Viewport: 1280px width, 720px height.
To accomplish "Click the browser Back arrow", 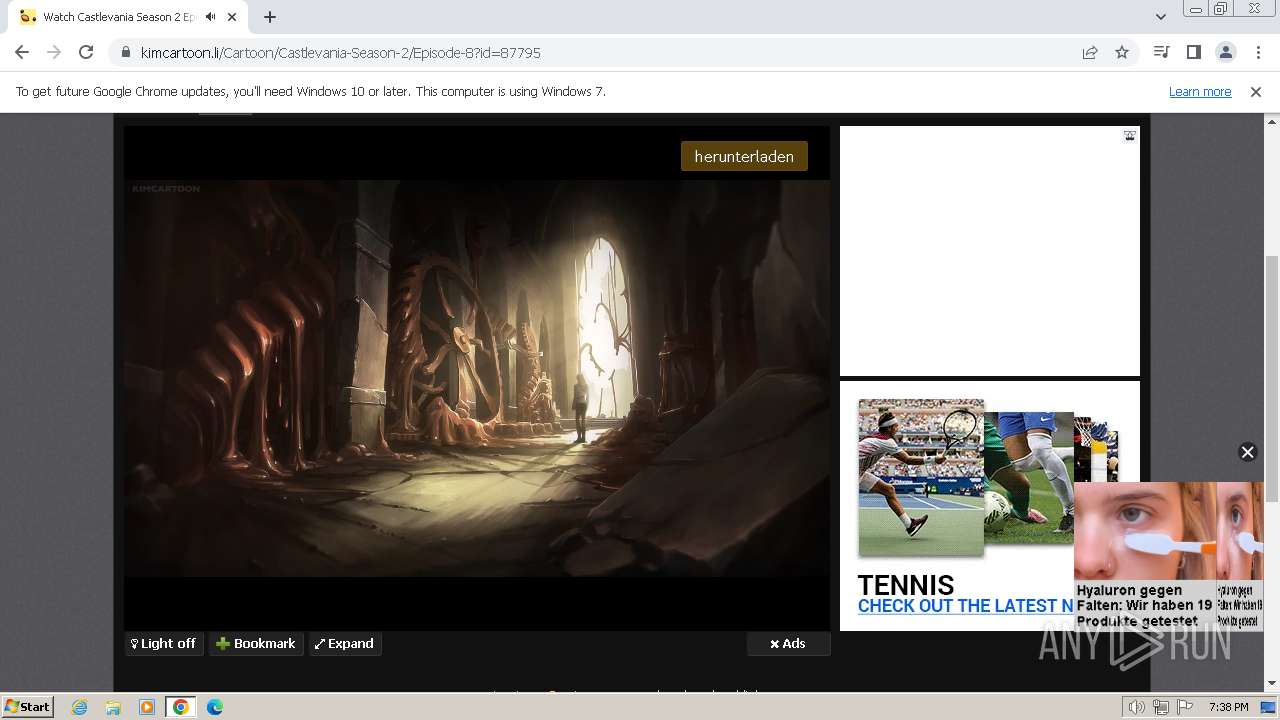I will click(x=22, y=53).
